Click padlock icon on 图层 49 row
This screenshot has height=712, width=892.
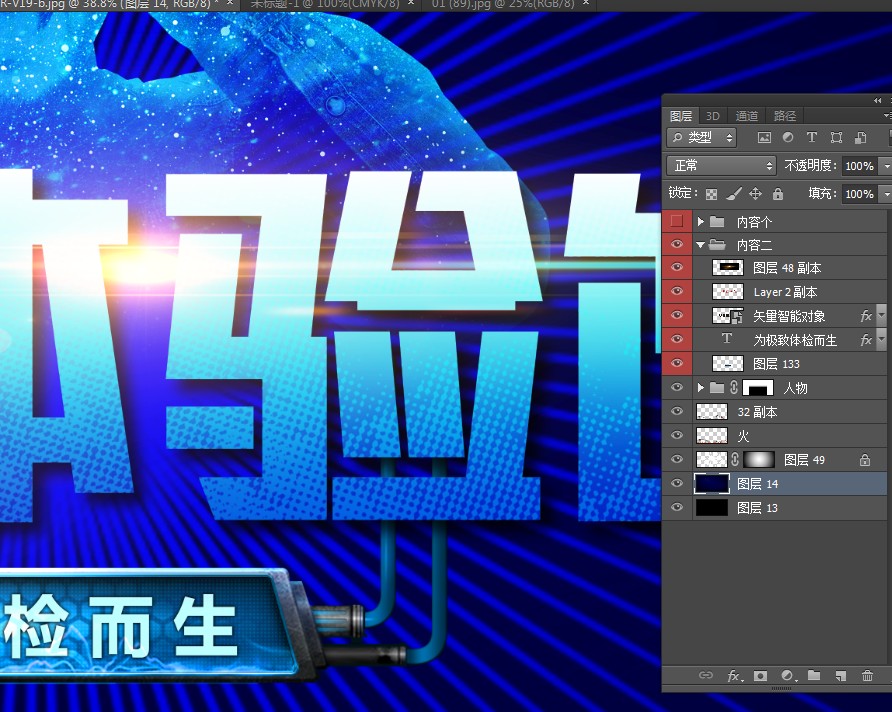tap(865, 460)
